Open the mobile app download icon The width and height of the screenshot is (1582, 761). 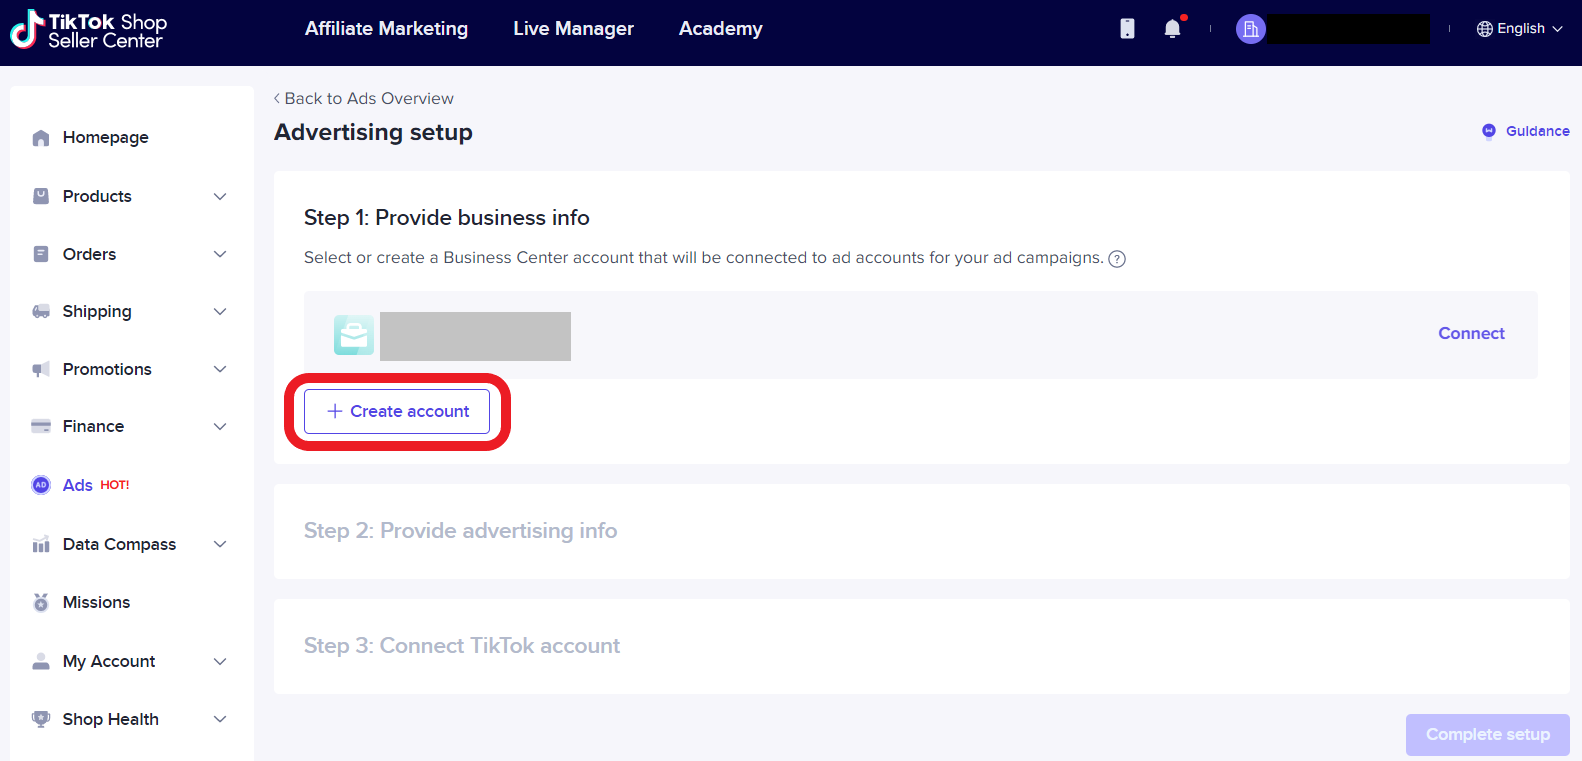click(x=1127, y=29)
